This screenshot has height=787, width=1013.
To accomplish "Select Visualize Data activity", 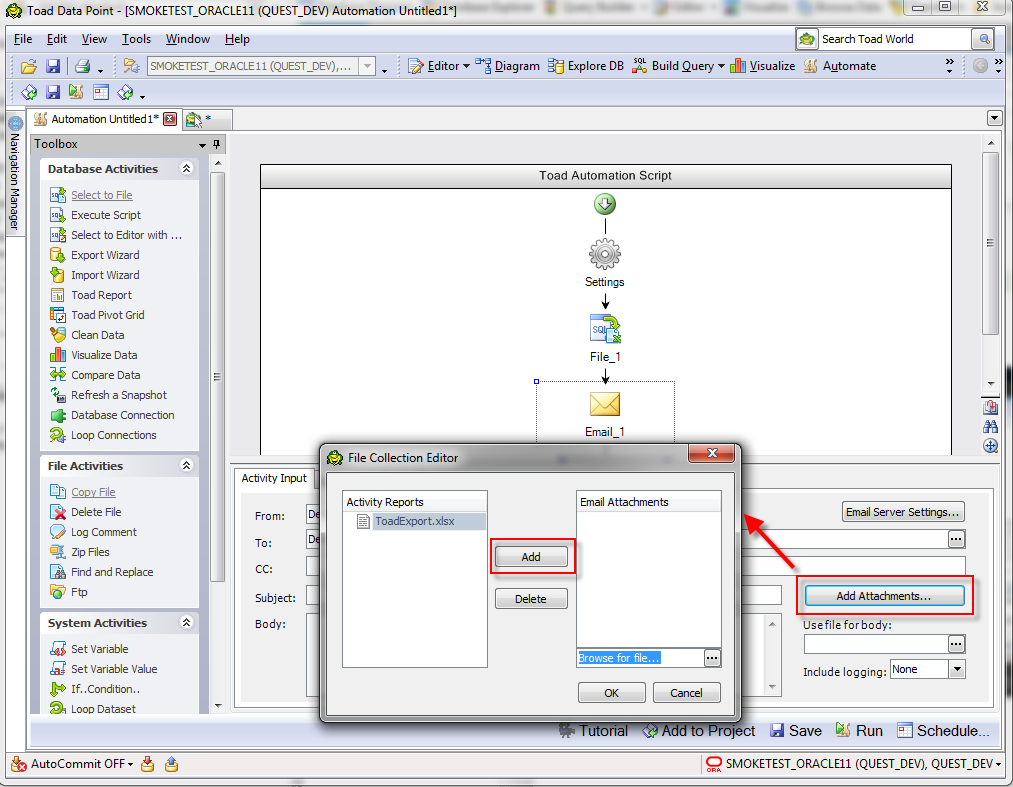I will (104, 355).
